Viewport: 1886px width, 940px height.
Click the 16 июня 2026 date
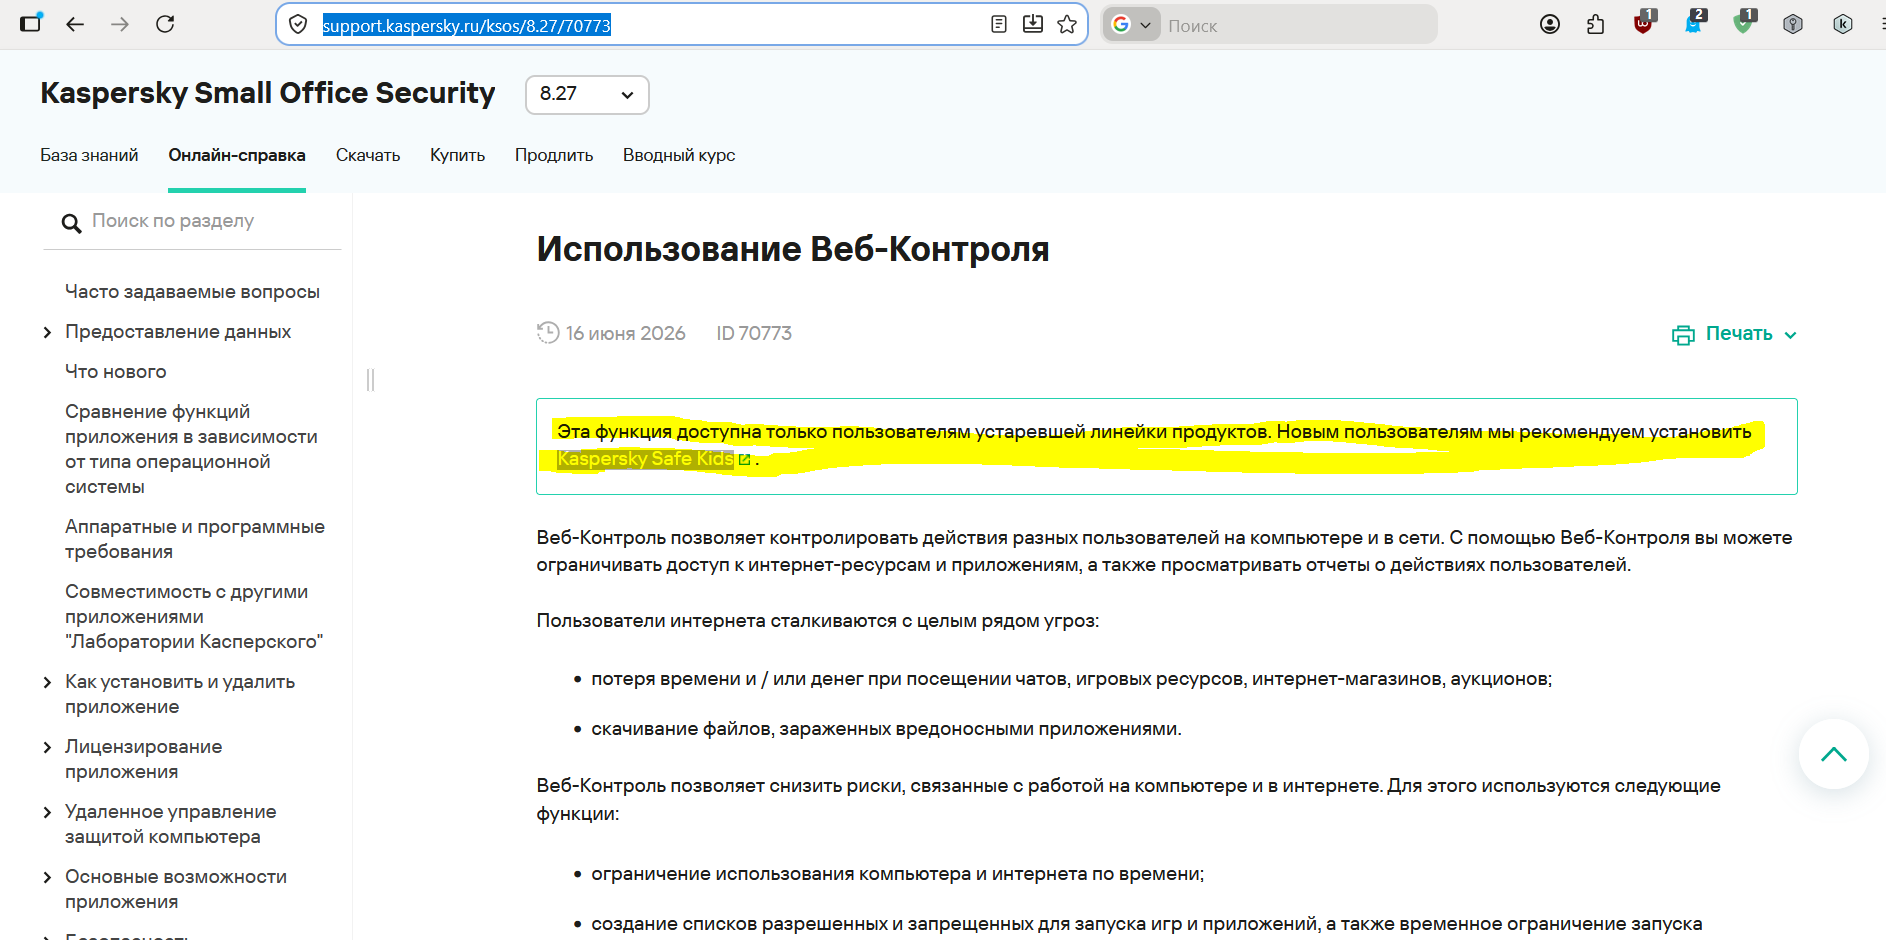pos(626,333)
